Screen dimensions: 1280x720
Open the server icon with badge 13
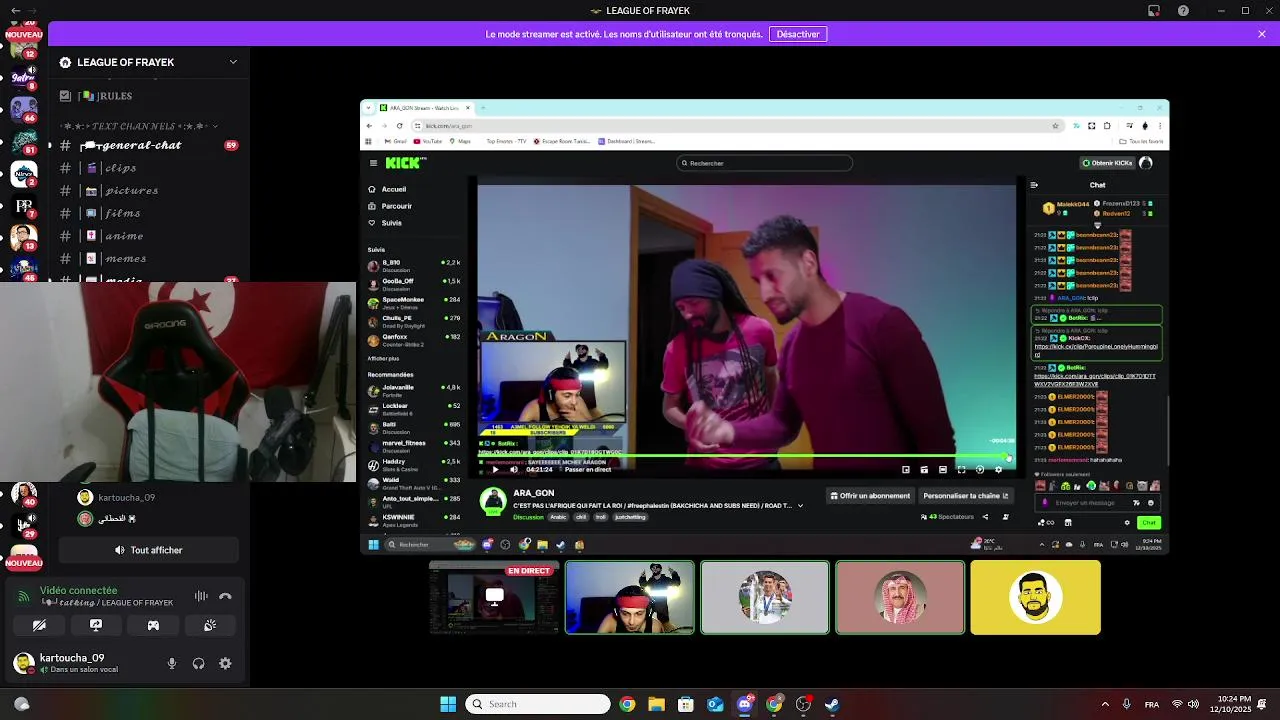tap(24, 238)
